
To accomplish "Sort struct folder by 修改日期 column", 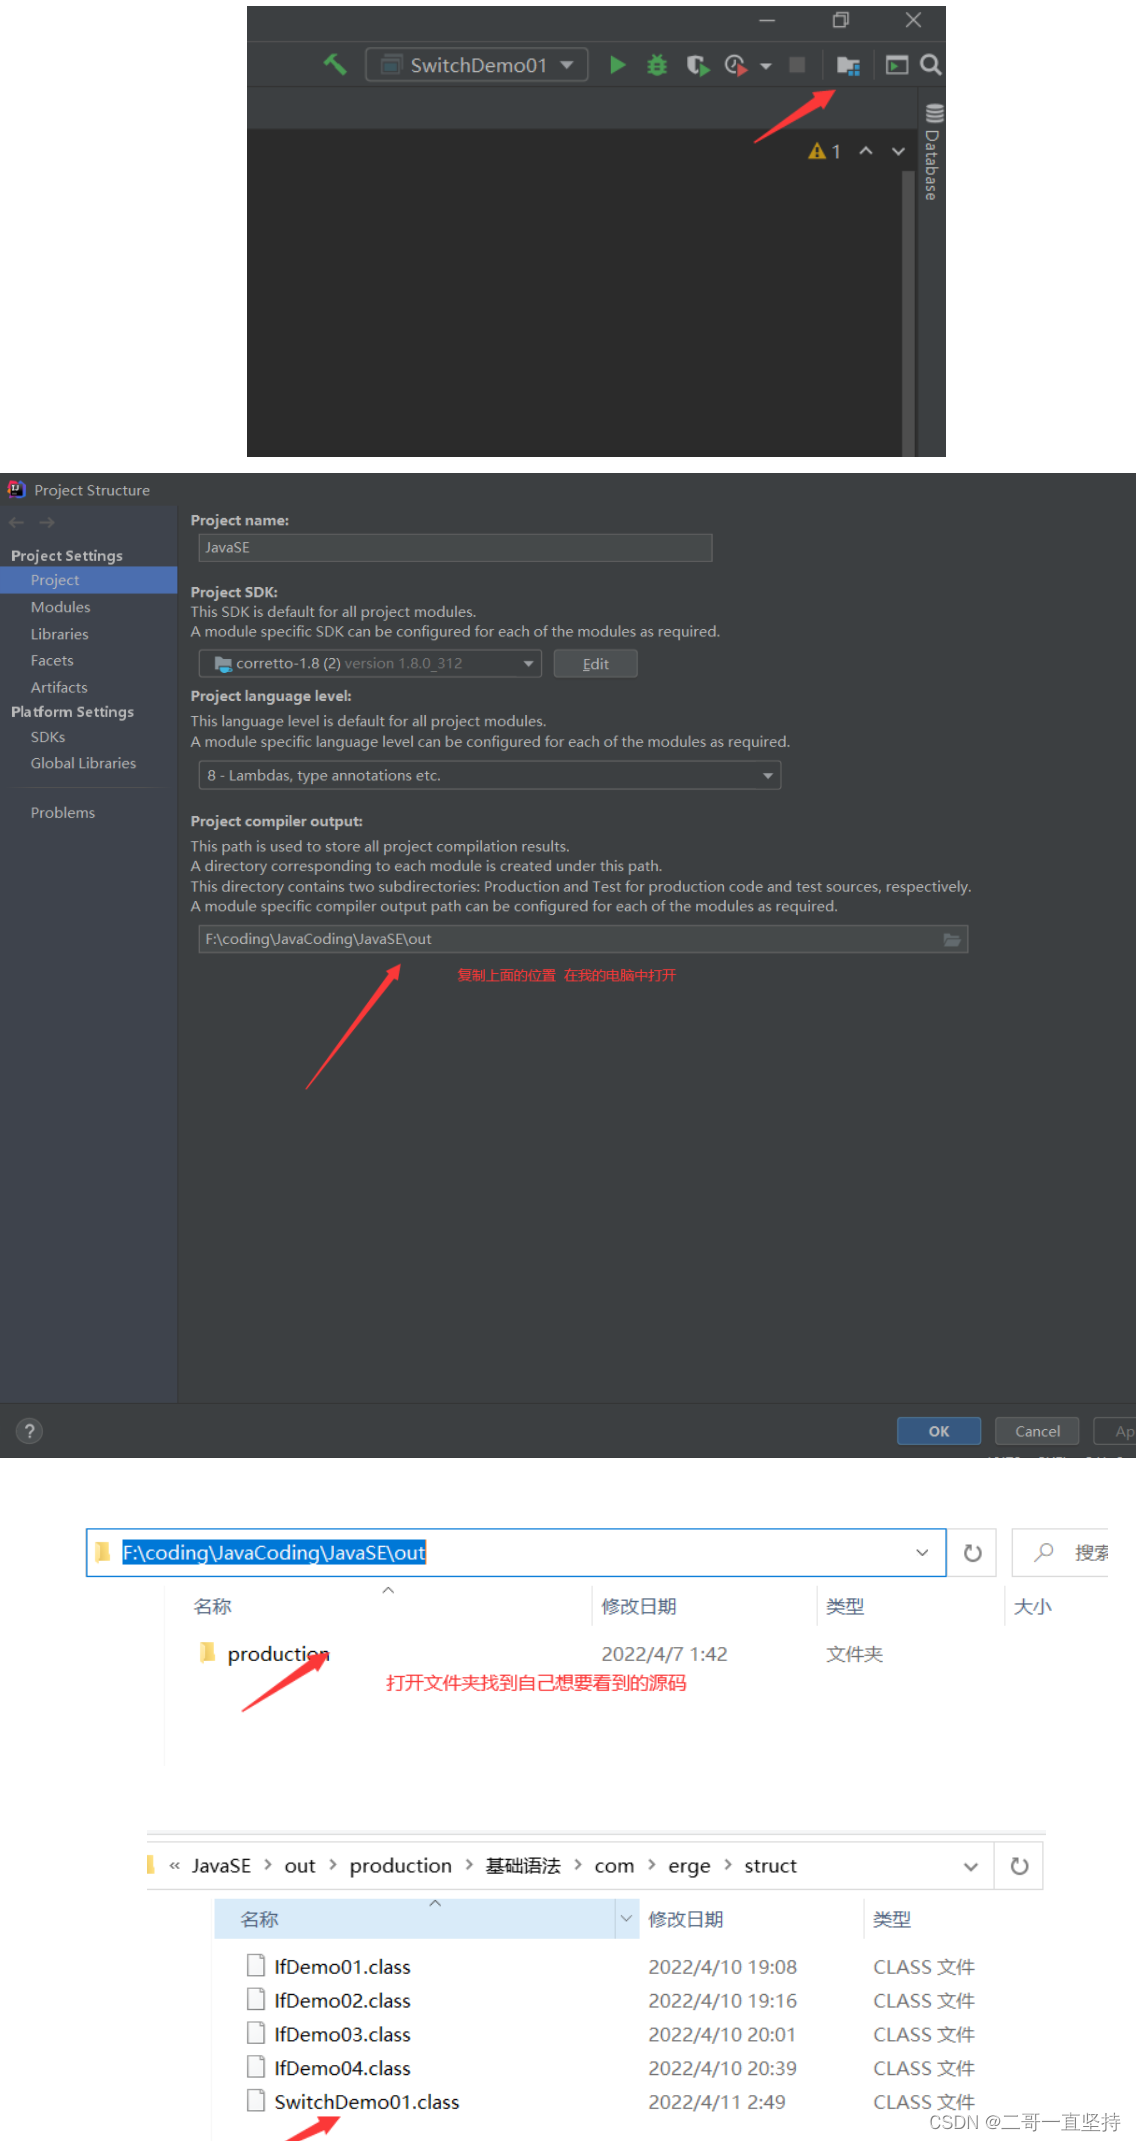I will tap(686, 1918).
